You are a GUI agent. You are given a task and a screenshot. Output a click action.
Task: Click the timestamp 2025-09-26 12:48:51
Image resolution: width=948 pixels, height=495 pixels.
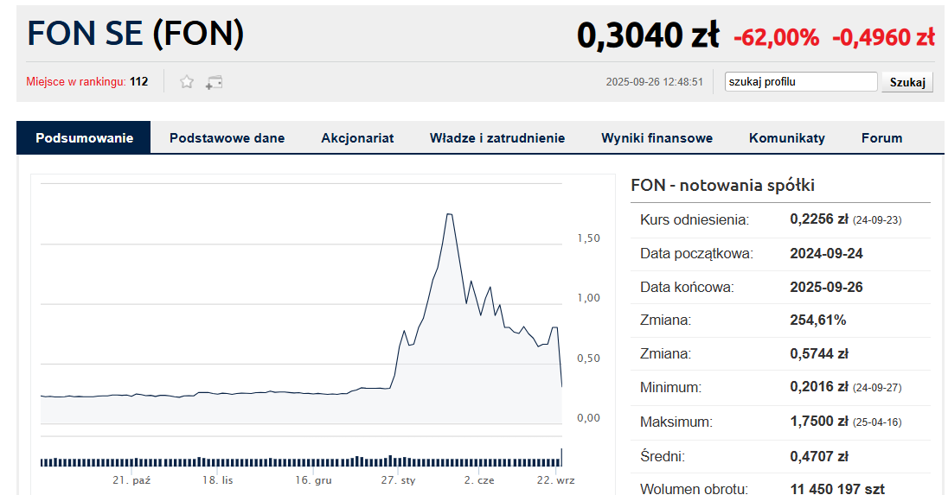pyautogui.click(x=654, y=82)
